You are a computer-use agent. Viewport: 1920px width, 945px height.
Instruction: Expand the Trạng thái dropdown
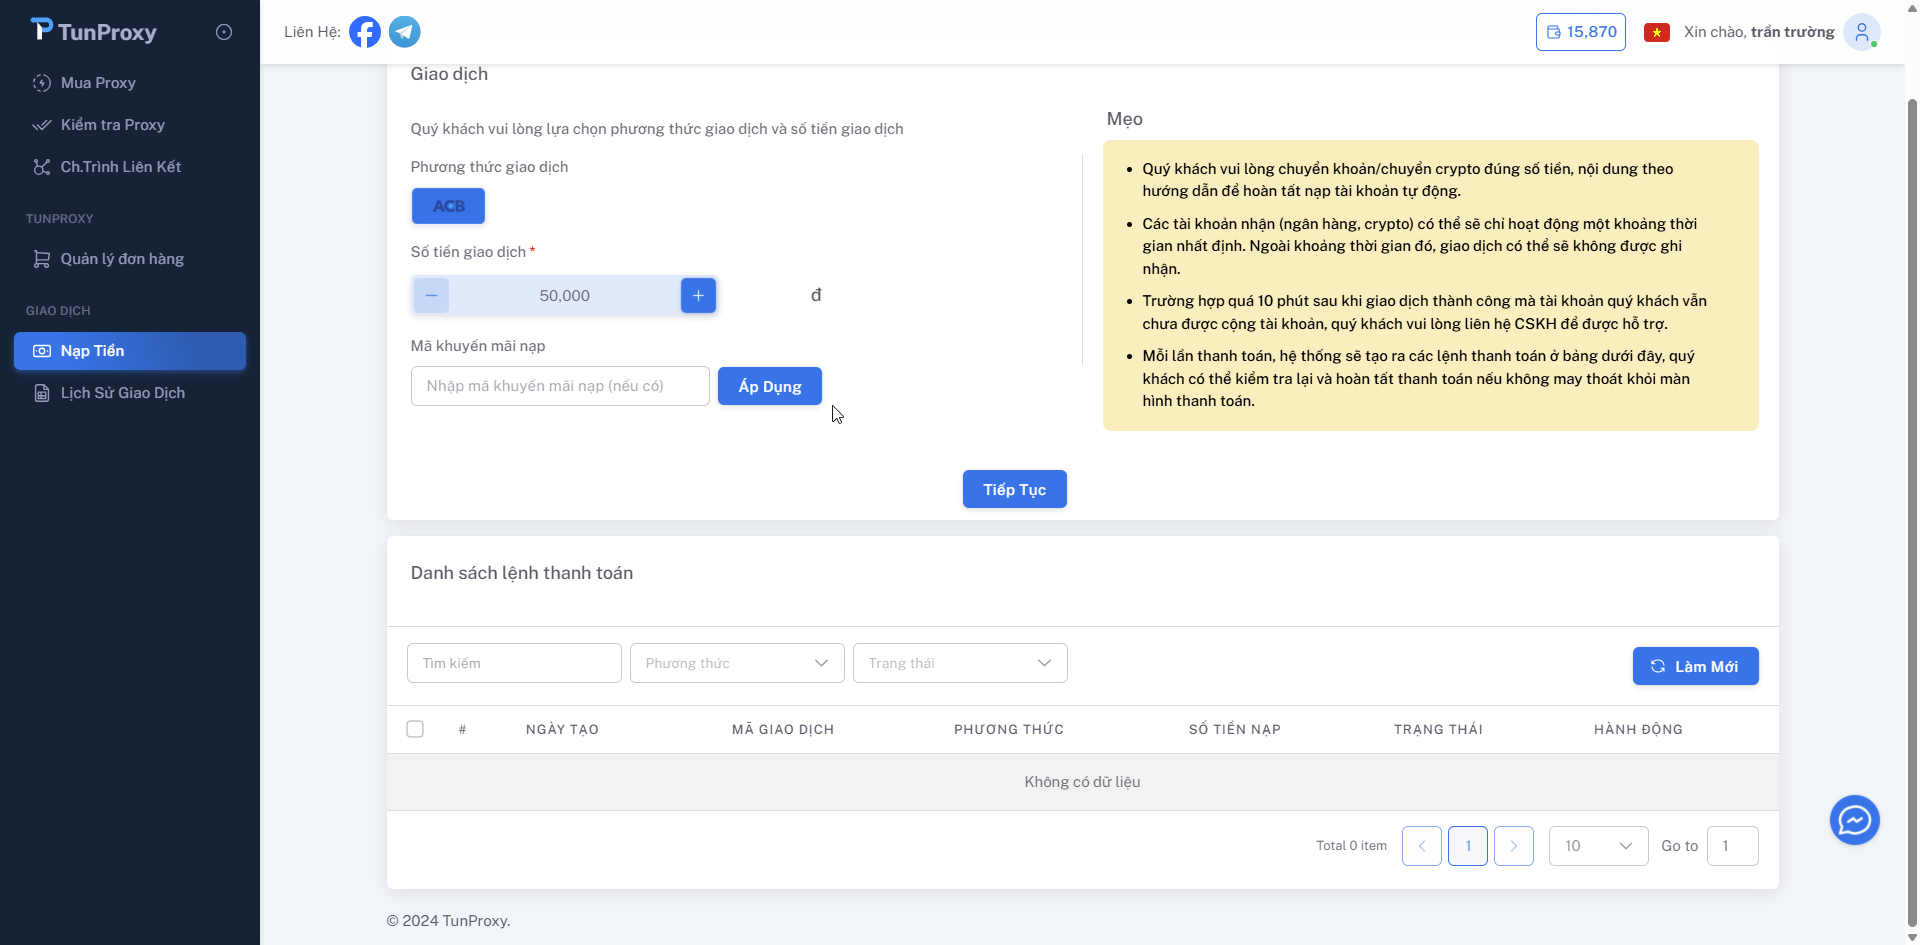[960, 663]
